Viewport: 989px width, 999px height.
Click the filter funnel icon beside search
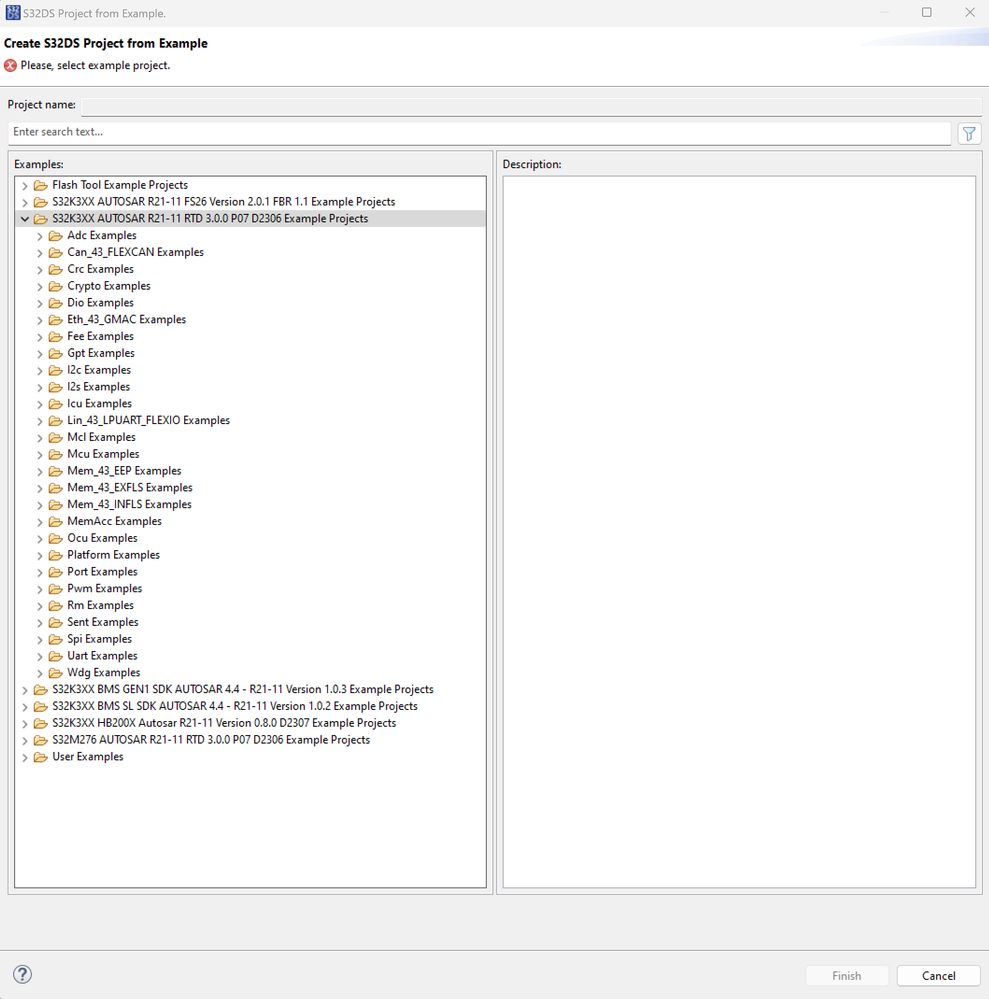[969, 134]
